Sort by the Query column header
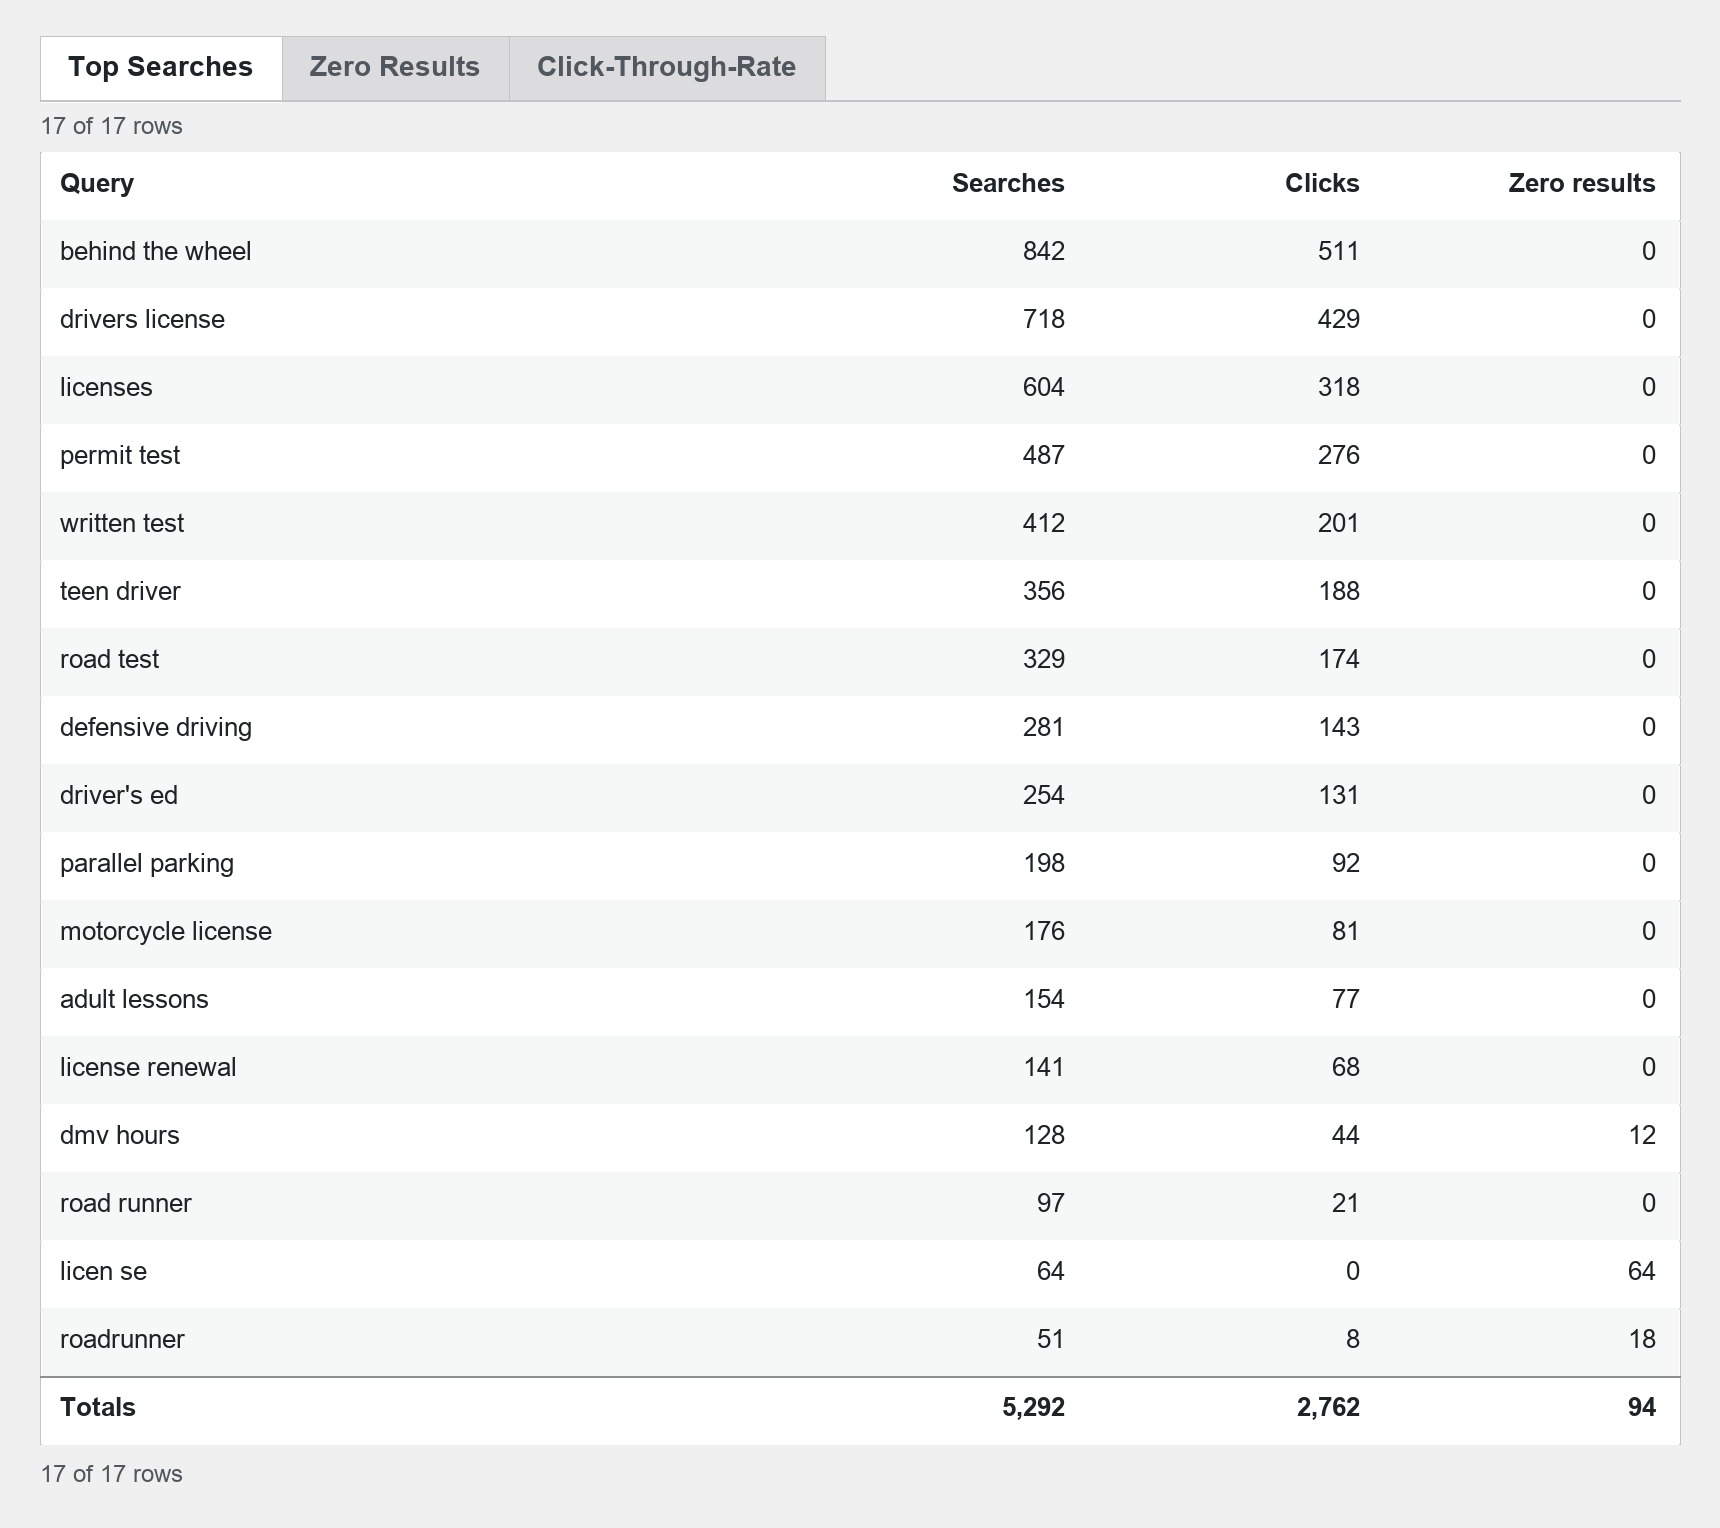 97,184
